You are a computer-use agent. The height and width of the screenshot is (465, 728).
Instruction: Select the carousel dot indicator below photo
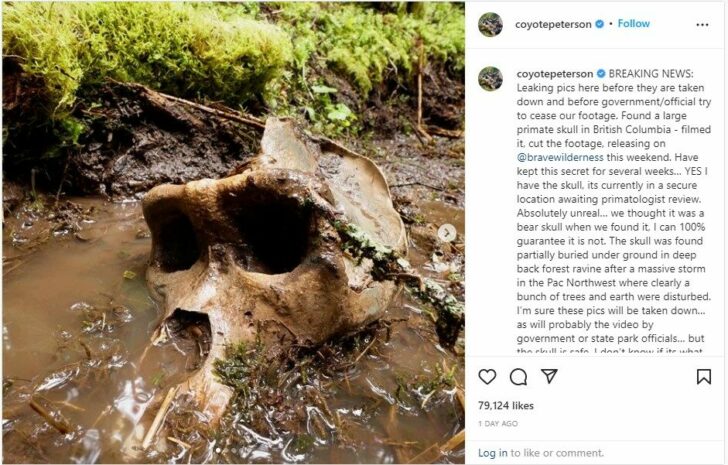(218, 450)
